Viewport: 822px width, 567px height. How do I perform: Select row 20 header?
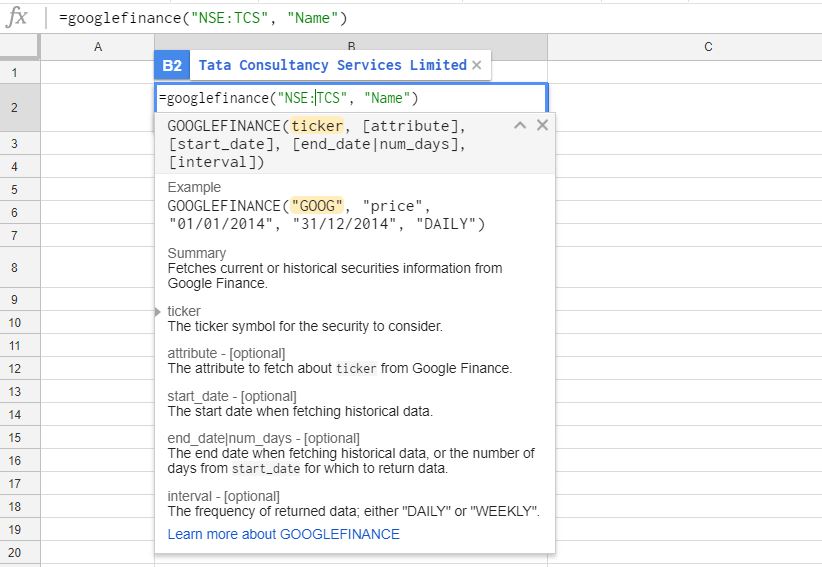pyautogui.click(x=15, y=553)
